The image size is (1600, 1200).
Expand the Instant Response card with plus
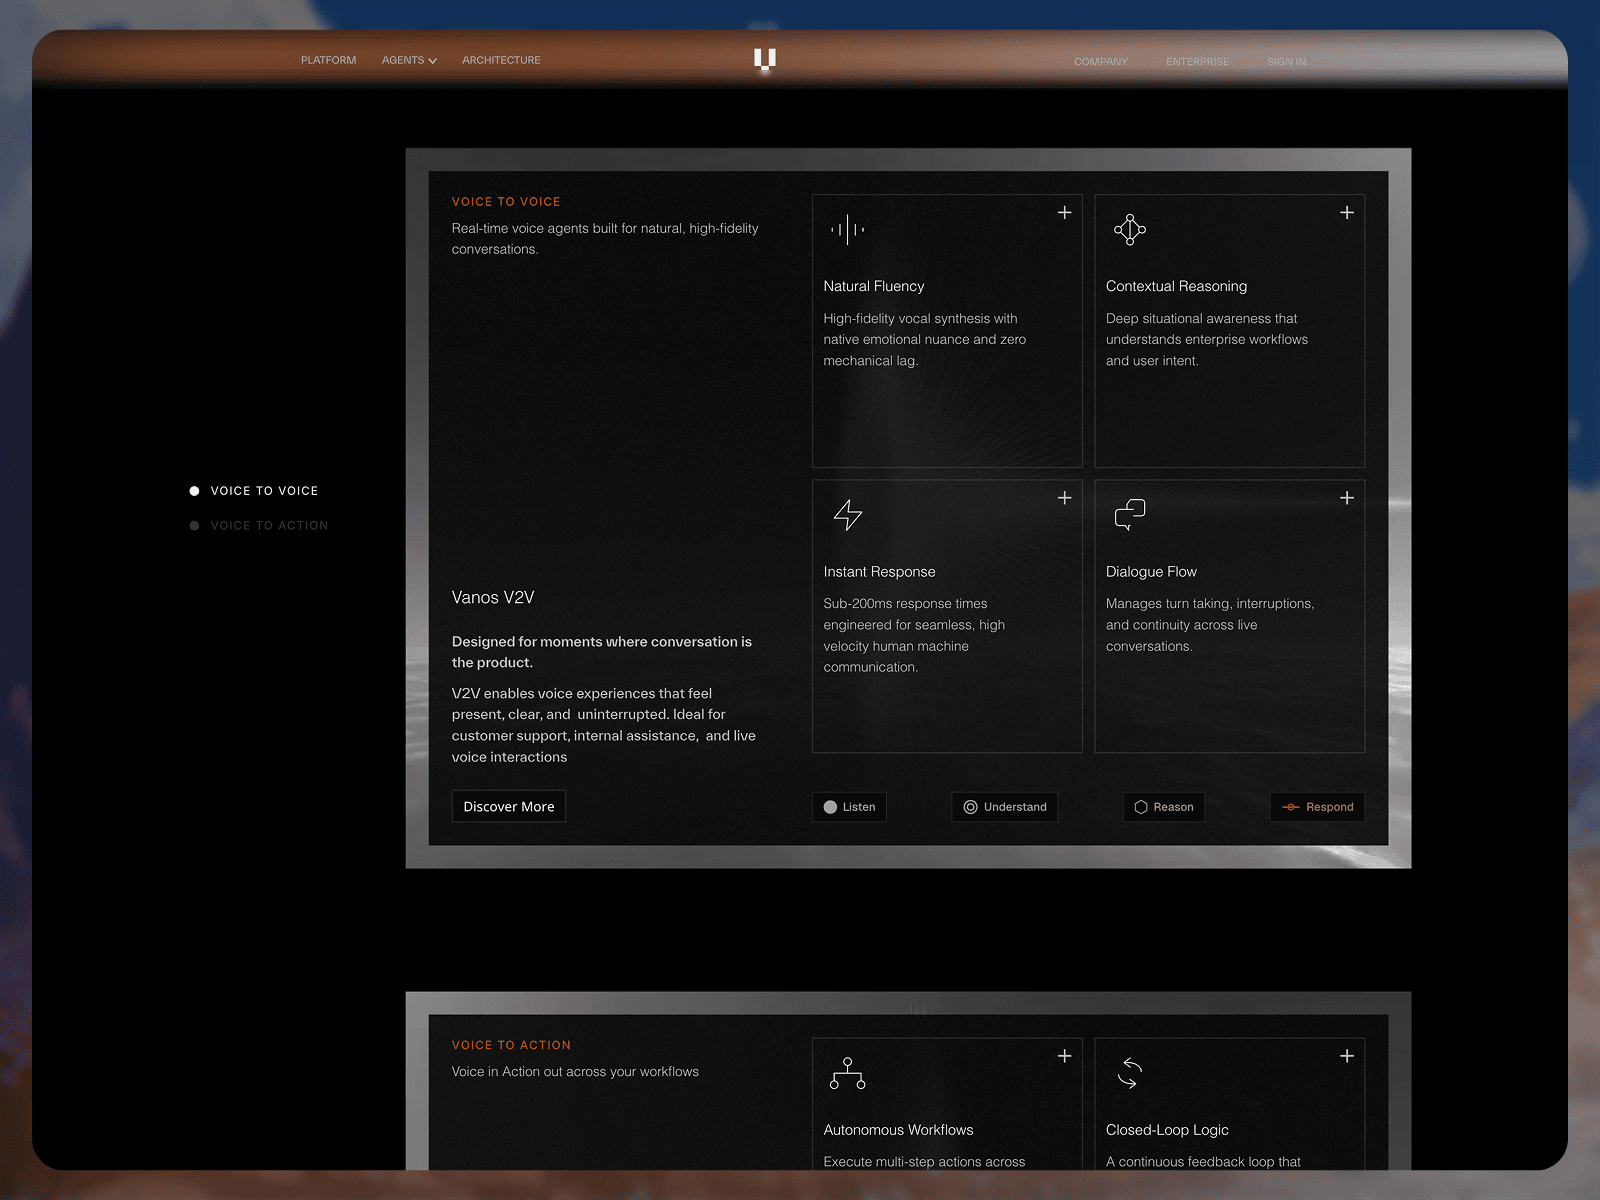pos(1065,498)
